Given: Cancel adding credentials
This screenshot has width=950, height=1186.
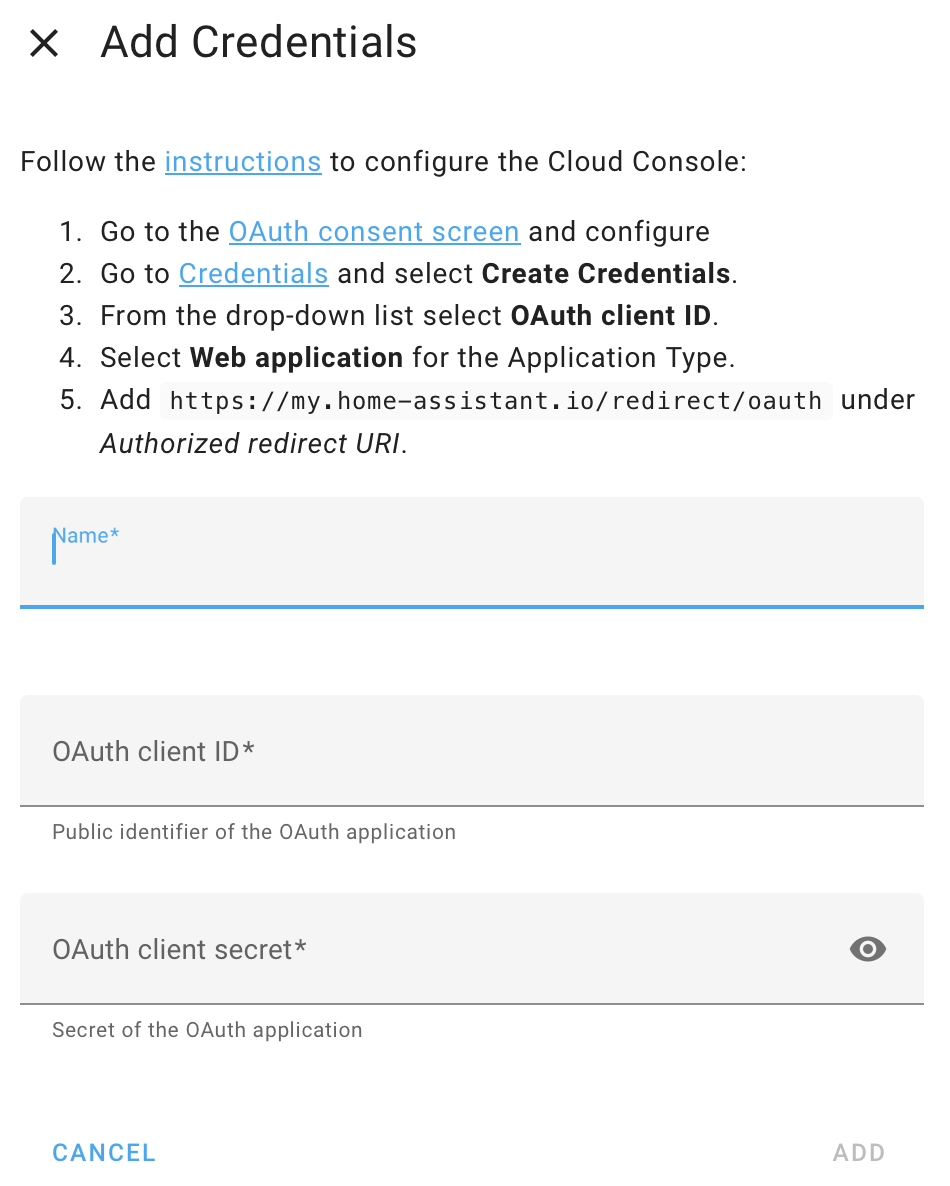Looking at the screenshot, I should [104, 1153].
